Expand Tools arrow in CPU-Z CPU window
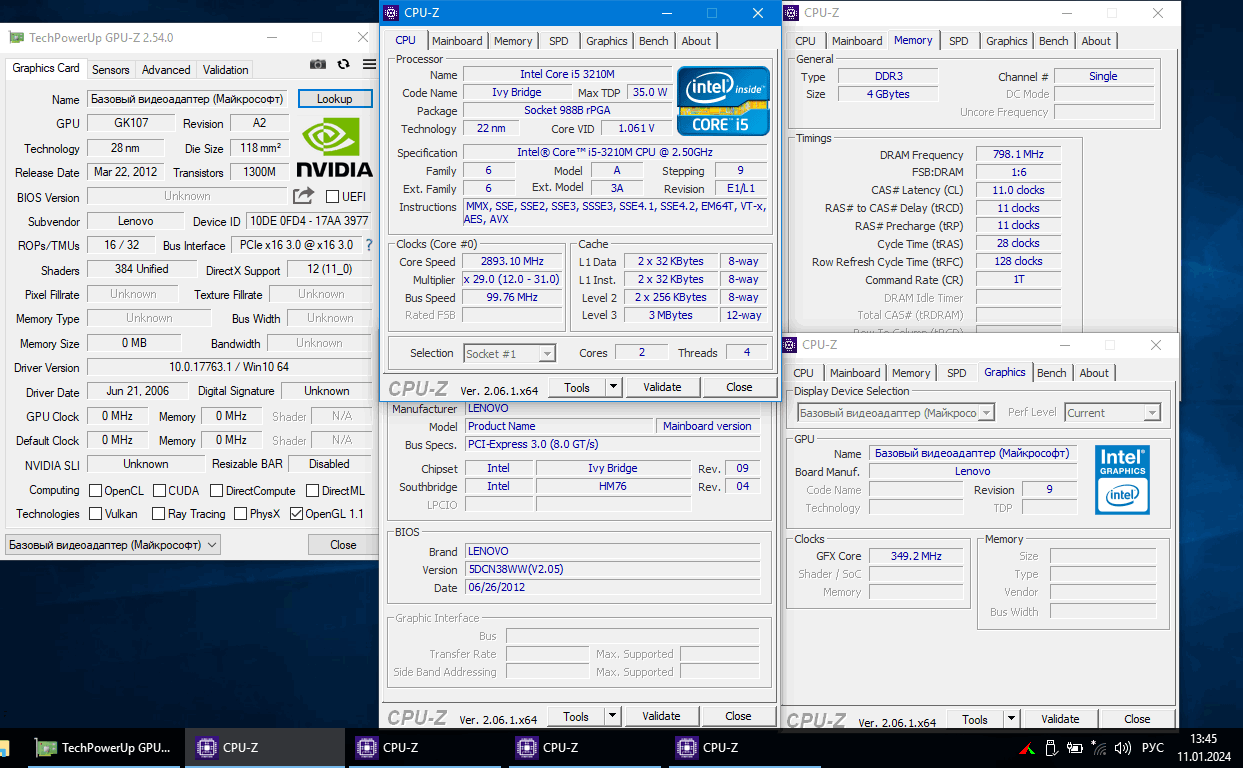 point(614,387)
